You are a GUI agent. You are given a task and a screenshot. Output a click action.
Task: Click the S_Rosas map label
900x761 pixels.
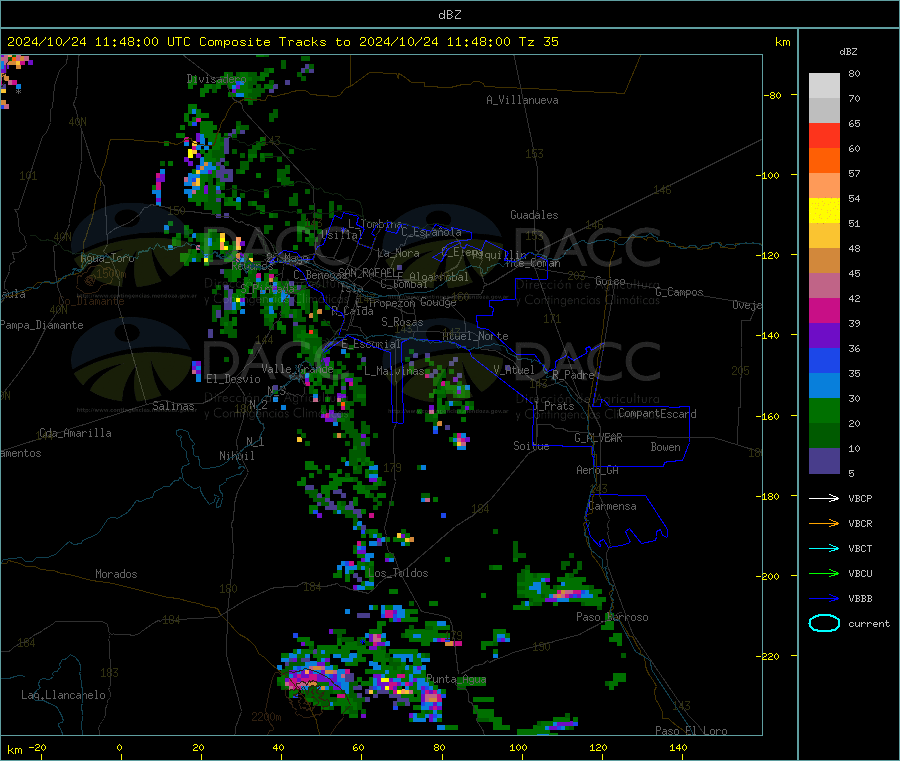[x=402, y=322]
